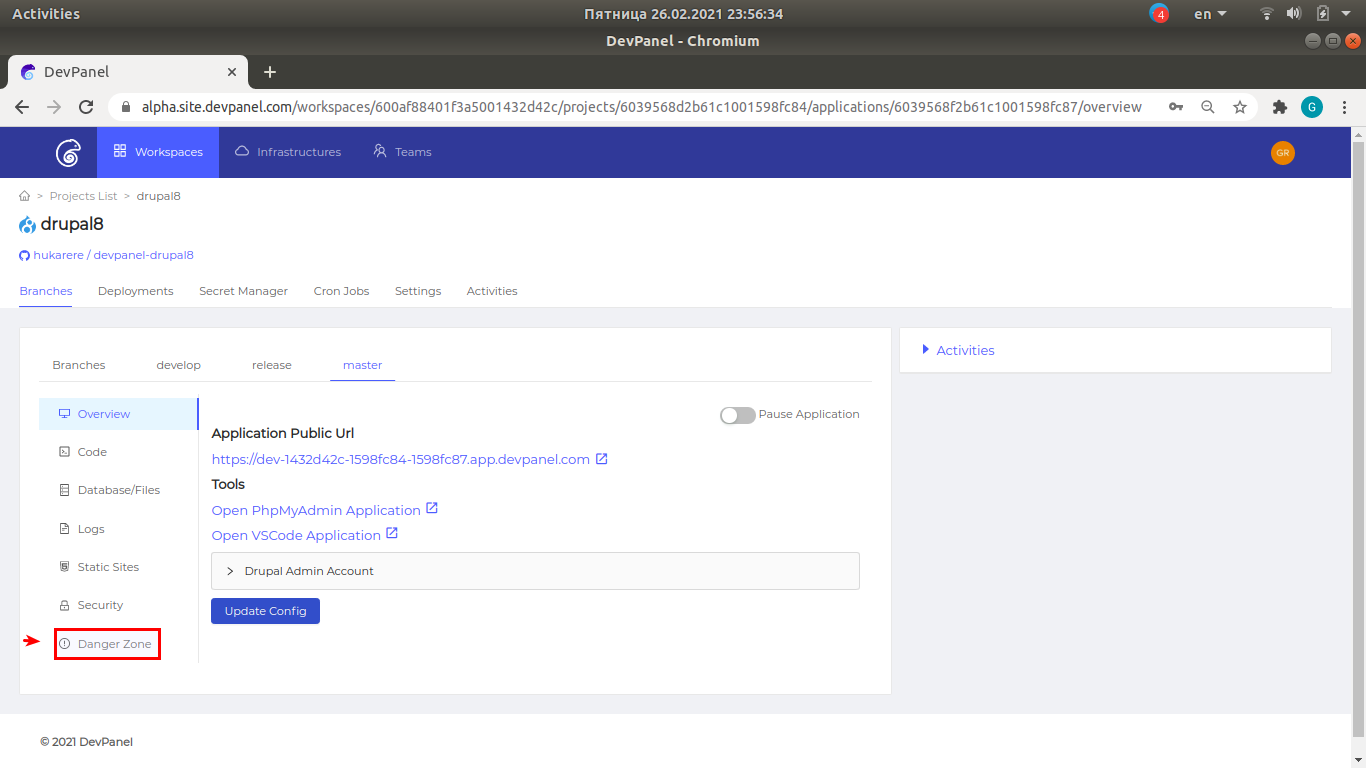1366x768 pixels.
Task: Open browser extensions puzzle icon
Action: [1279, 107]
